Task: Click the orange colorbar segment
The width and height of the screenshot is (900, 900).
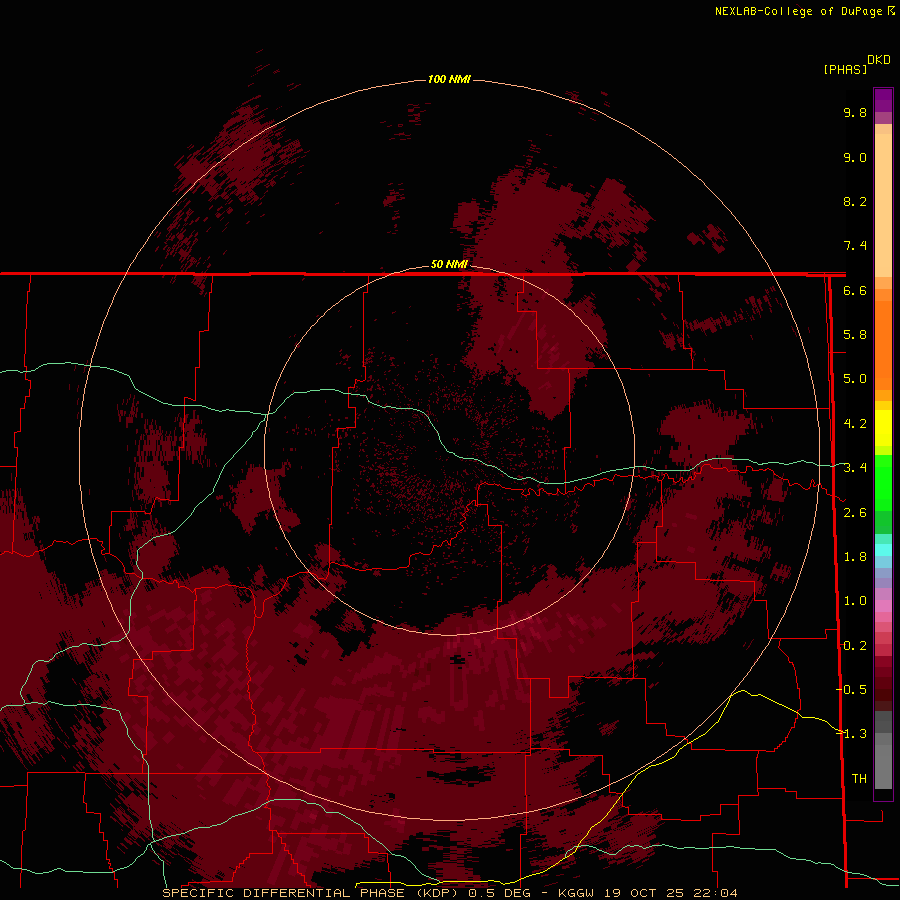Action: (x=883, y=344)
